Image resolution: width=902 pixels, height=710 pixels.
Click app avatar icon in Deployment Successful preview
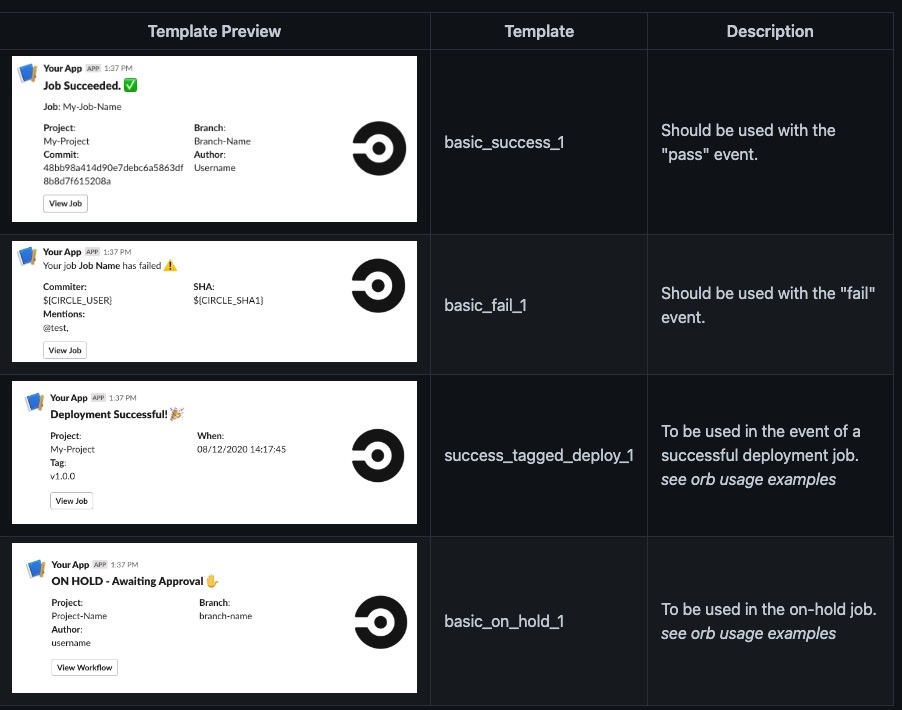coord(34,402)
